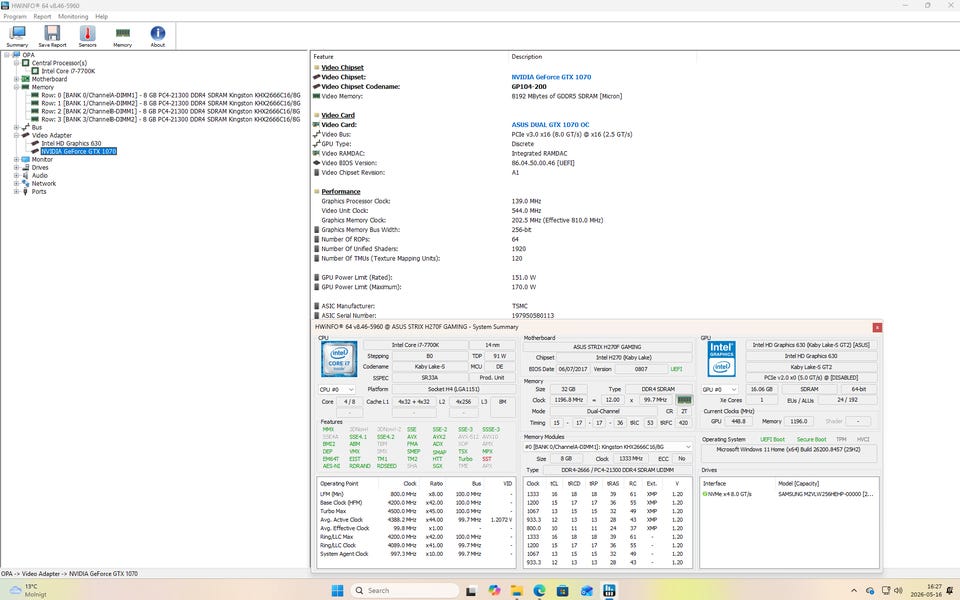Viewport: 960px width, 600px height.
Task: Open the CPU #0 dropdown
Action: pyautogui.click(x=337, y=389)
